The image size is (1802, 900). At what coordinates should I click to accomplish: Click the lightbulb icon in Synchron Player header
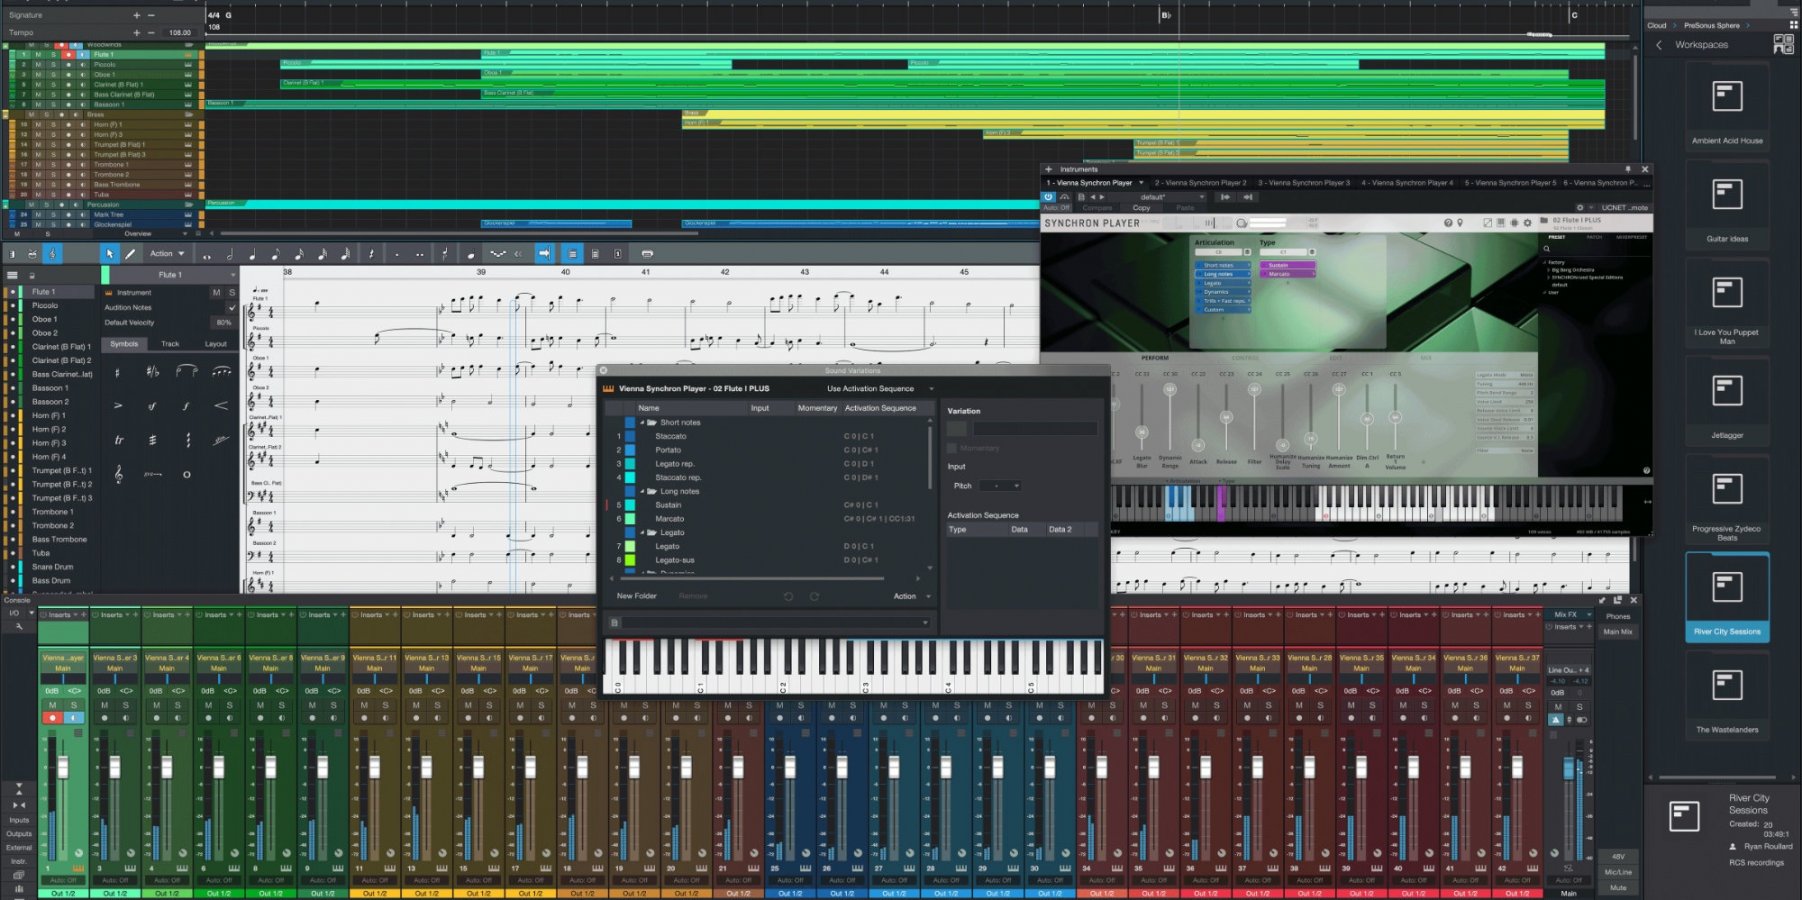click(1460, 223)
